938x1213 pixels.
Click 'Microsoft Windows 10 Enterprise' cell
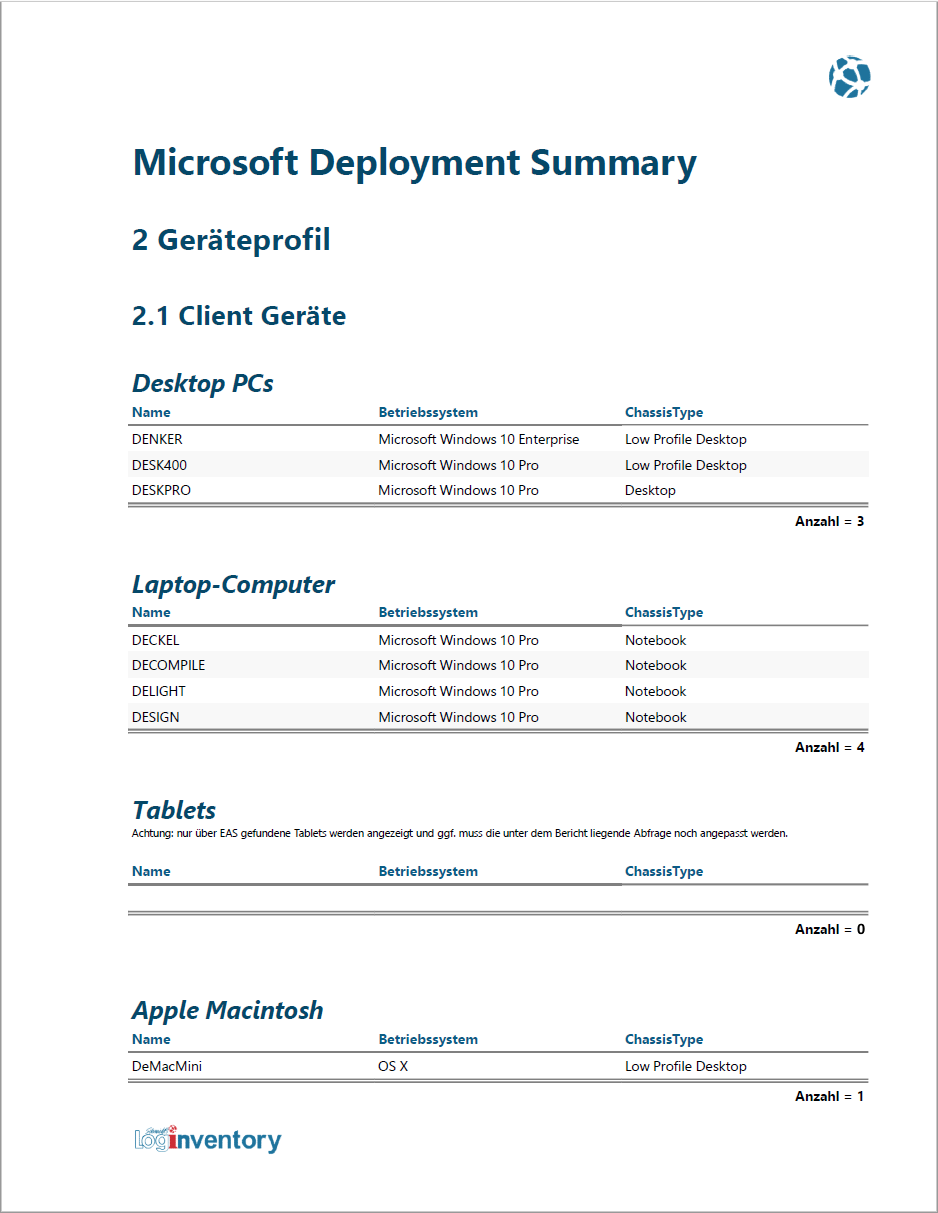(x=479, y=439)
